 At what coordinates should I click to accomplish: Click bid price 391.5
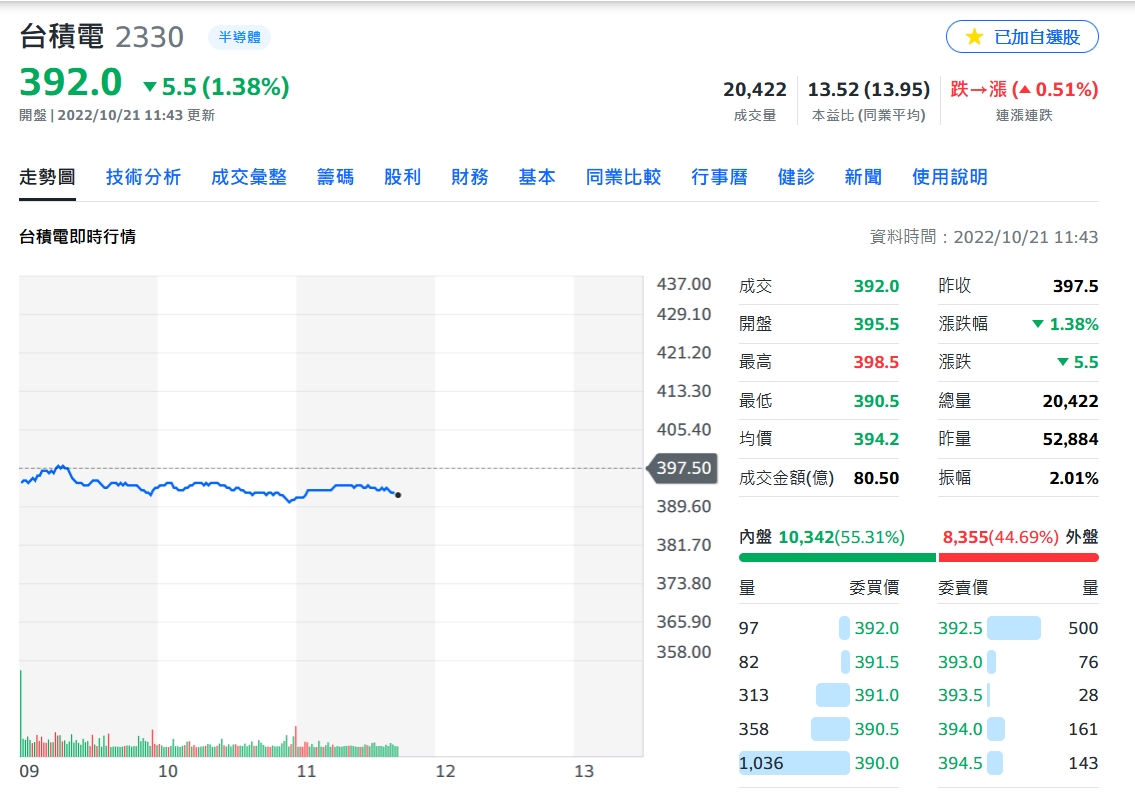click(877, 662)
